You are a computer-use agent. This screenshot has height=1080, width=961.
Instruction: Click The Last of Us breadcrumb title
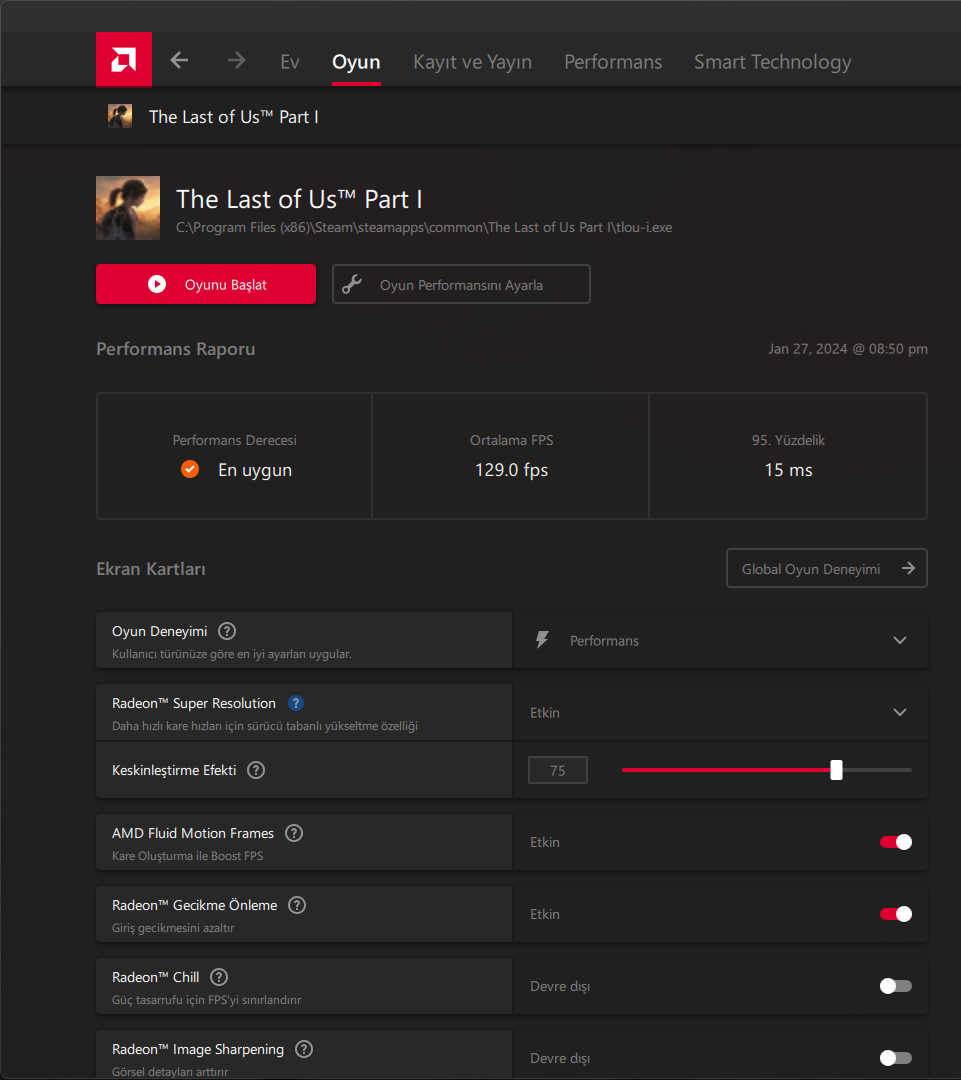(x=234, y=117)
